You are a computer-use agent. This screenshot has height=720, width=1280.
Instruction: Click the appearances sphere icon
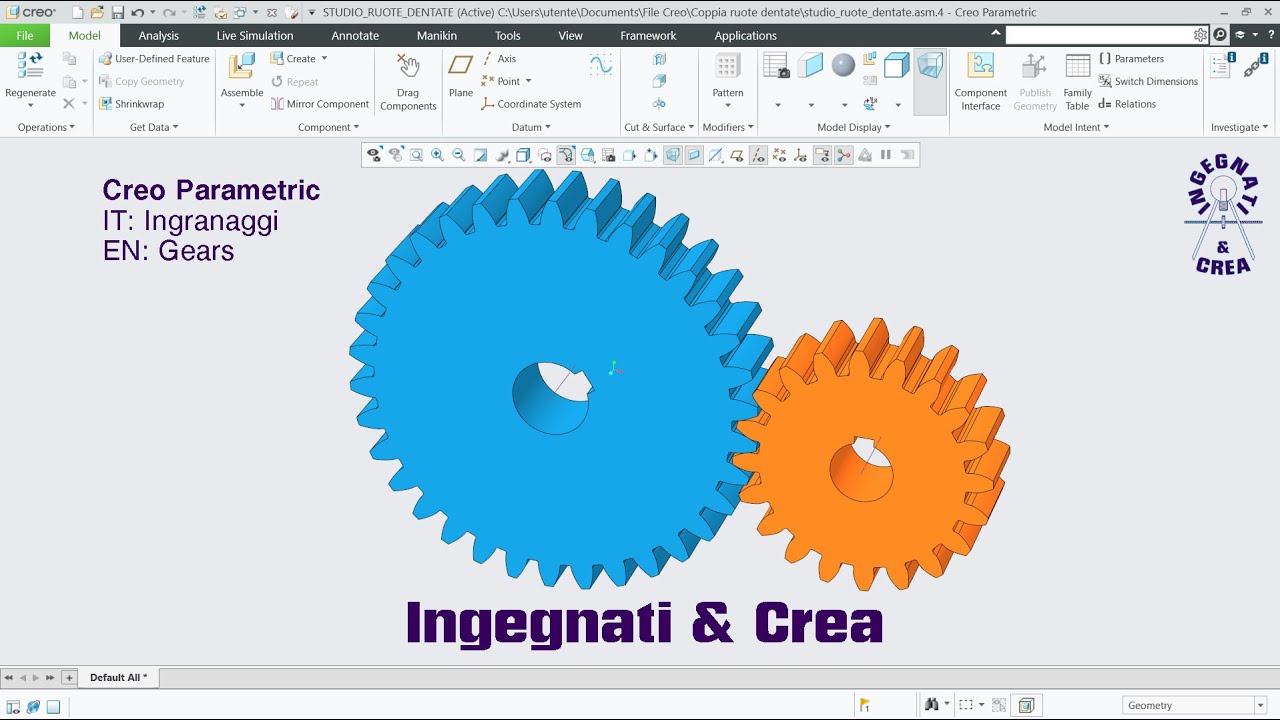(x=843, y=65)
